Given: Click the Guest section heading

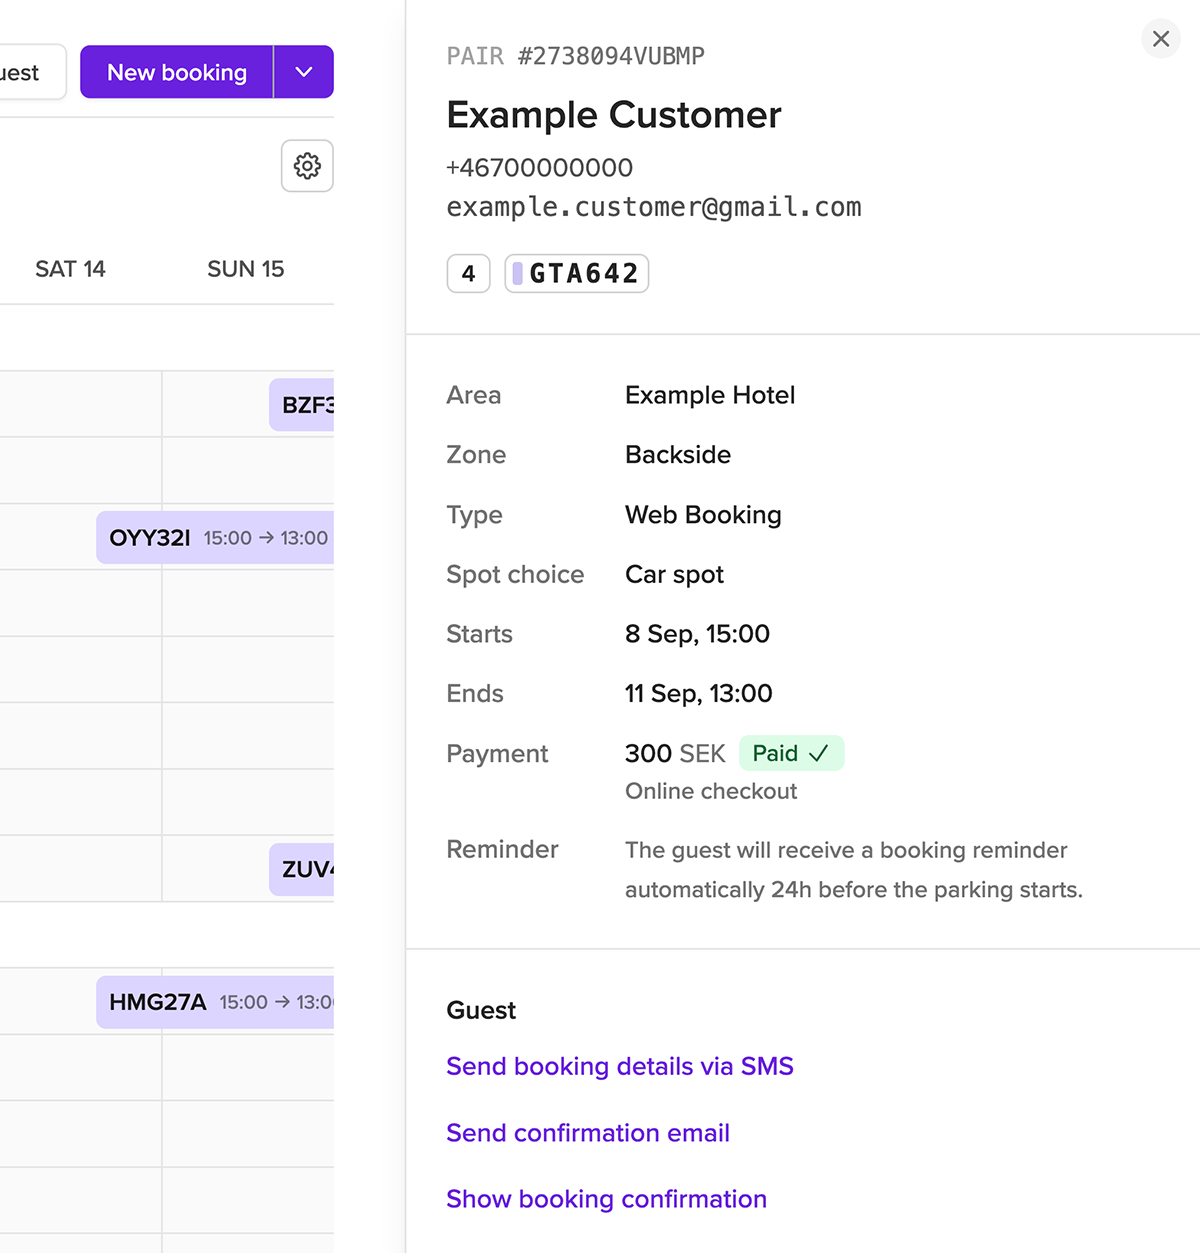Looking at the screenshot, I should pyautogui.click(x=481, y=1010).
